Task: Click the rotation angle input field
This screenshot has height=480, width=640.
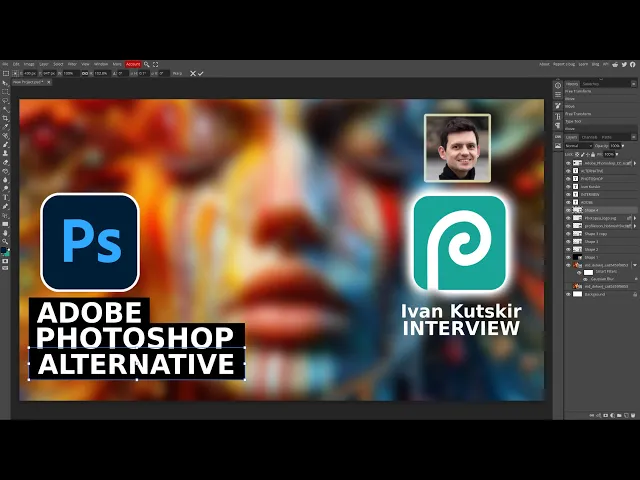Action: (x=123, y=73)
